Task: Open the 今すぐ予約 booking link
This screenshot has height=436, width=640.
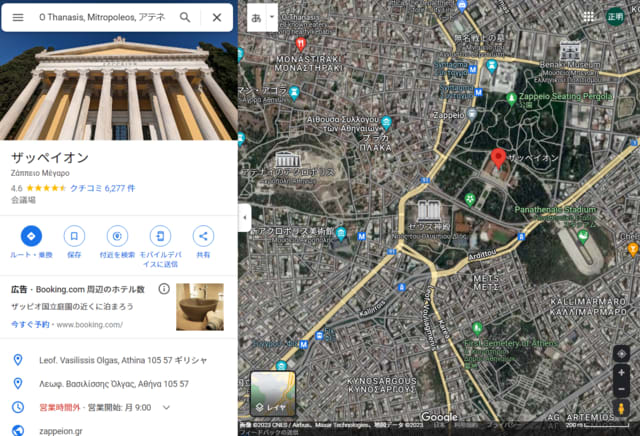Action: coord(30,325)
